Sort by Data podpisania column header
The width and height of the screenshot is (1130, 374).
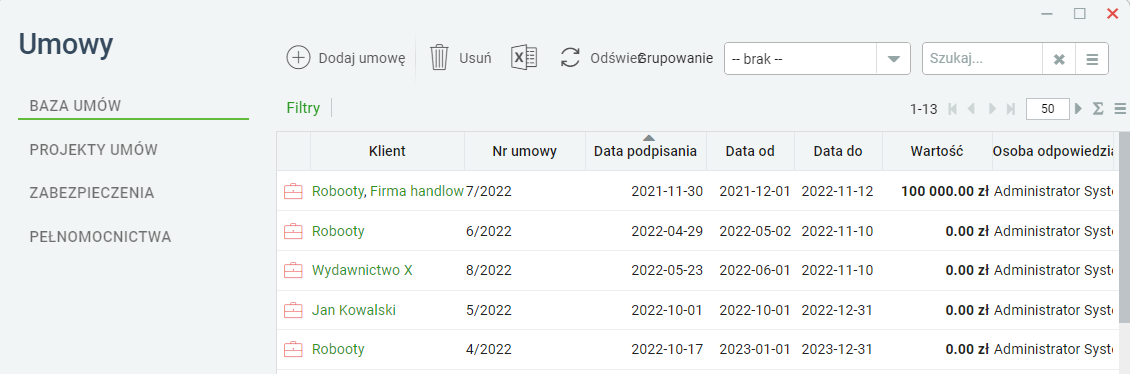[x=646, y=151]
